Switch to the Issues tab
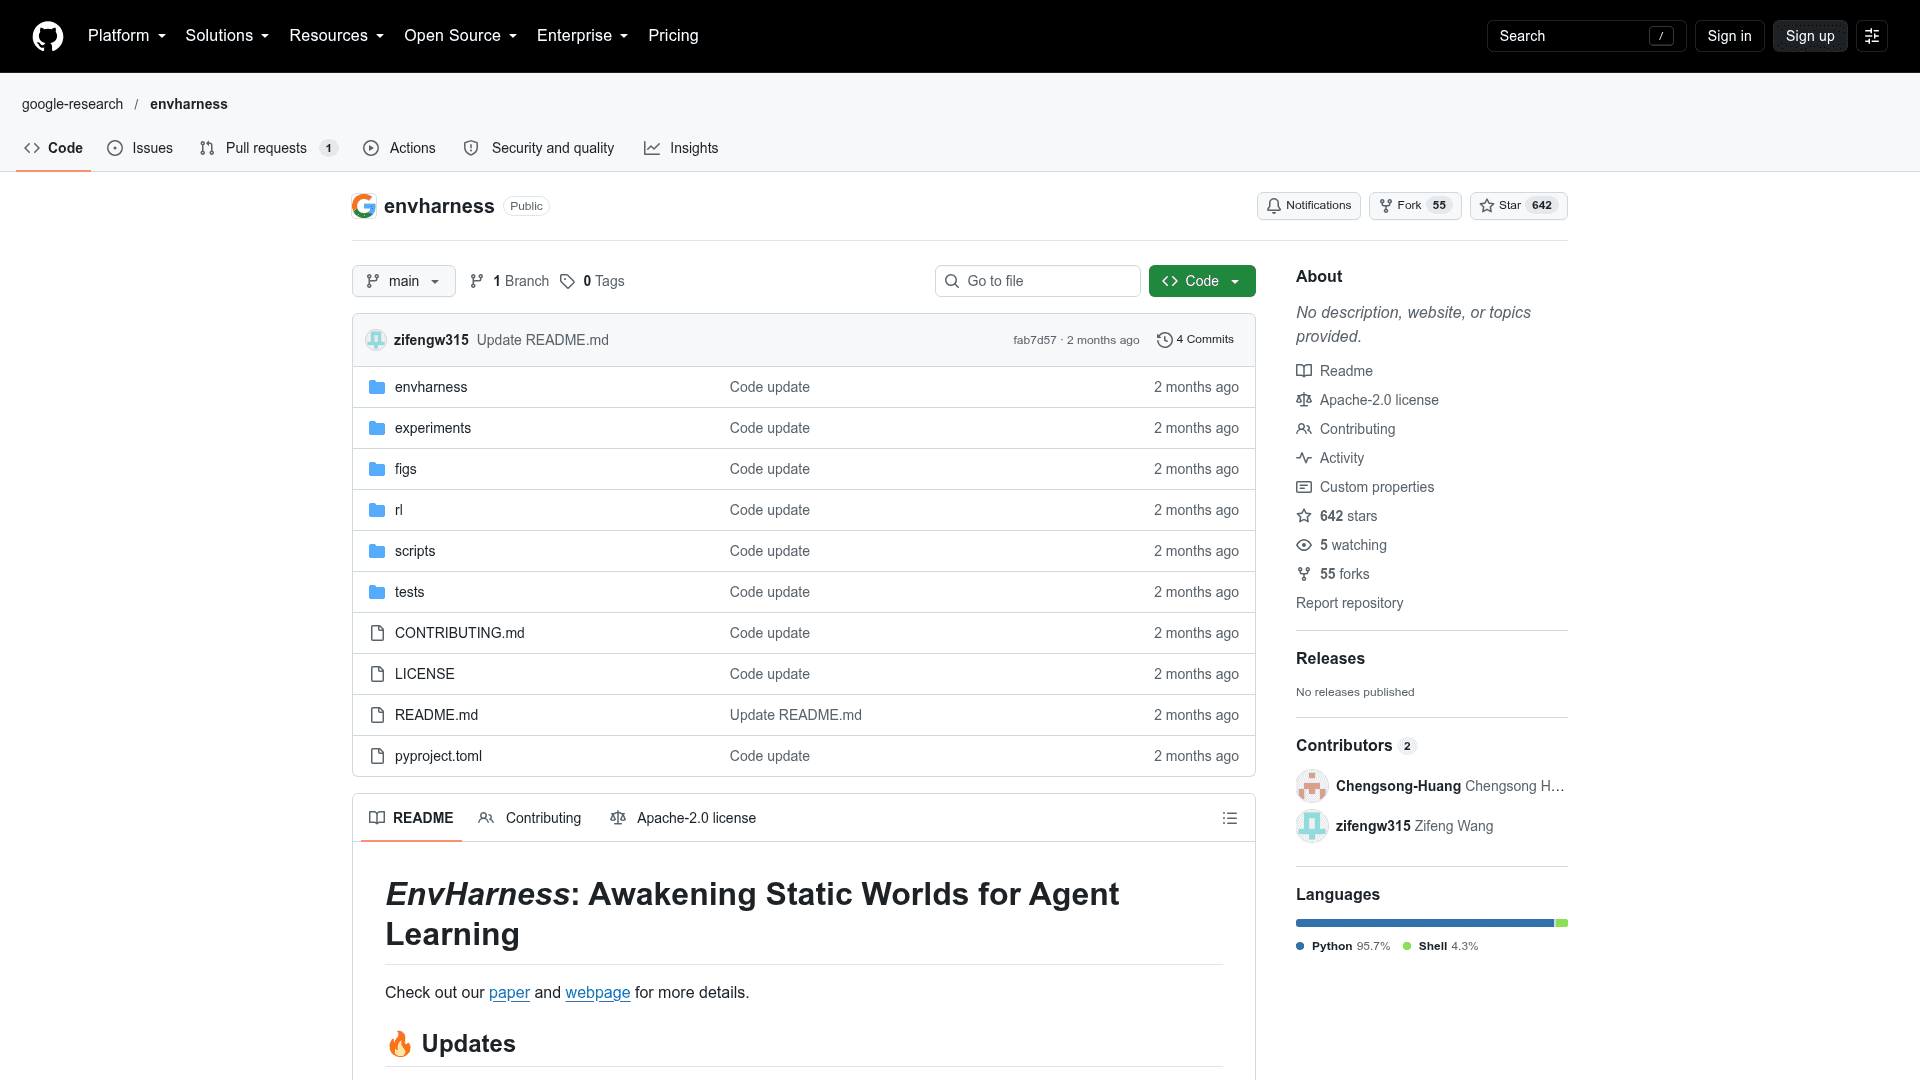Image resolution: width=1920 pixels, height=1080 pixels. [140, 148]
